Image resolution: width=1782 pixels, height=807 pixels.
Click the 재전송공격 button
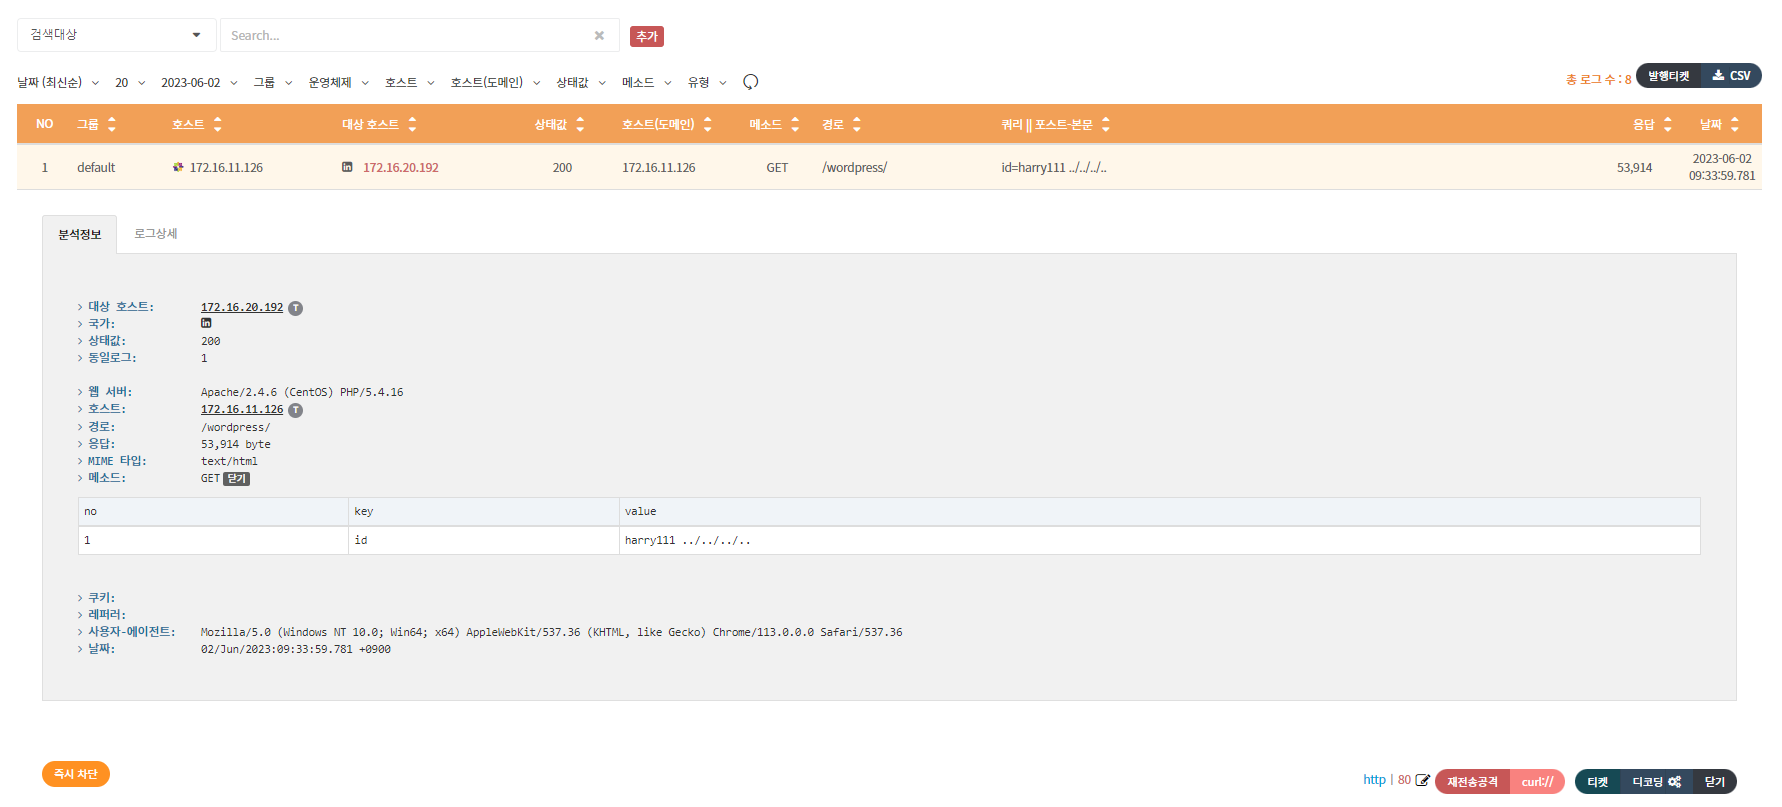1472,782
